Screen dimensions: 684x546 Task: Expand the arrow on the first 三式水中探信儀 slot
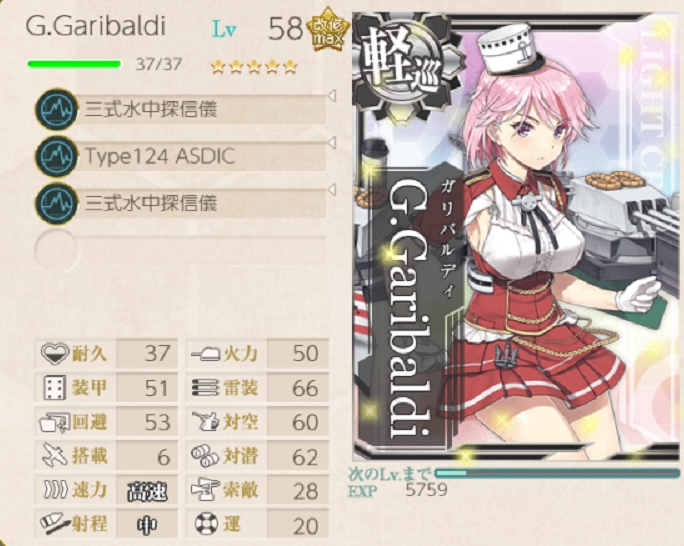click(332, 96)
